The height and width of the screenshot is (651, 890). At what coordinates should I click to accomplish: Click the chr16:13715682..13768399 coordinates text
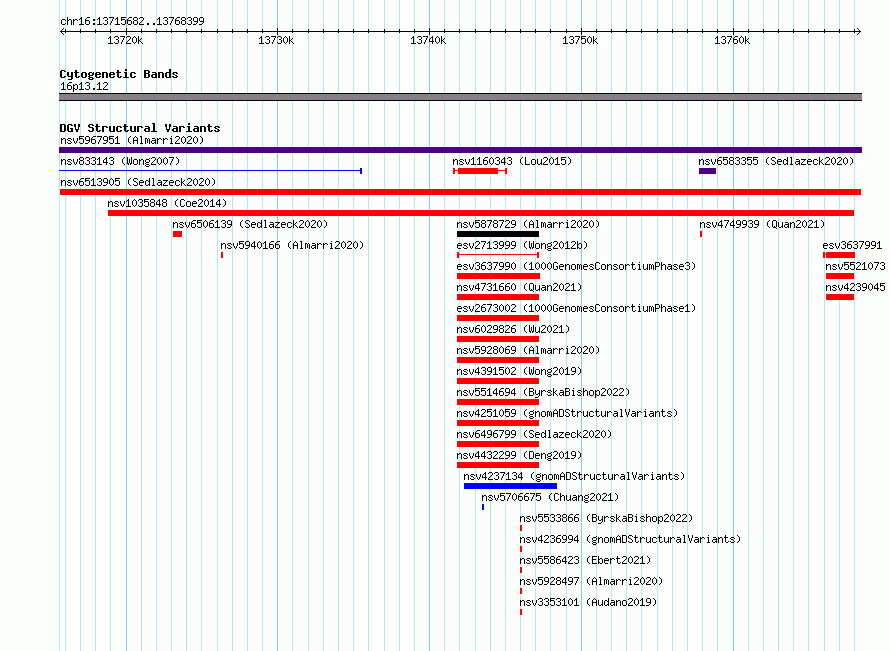click(132, 21)
